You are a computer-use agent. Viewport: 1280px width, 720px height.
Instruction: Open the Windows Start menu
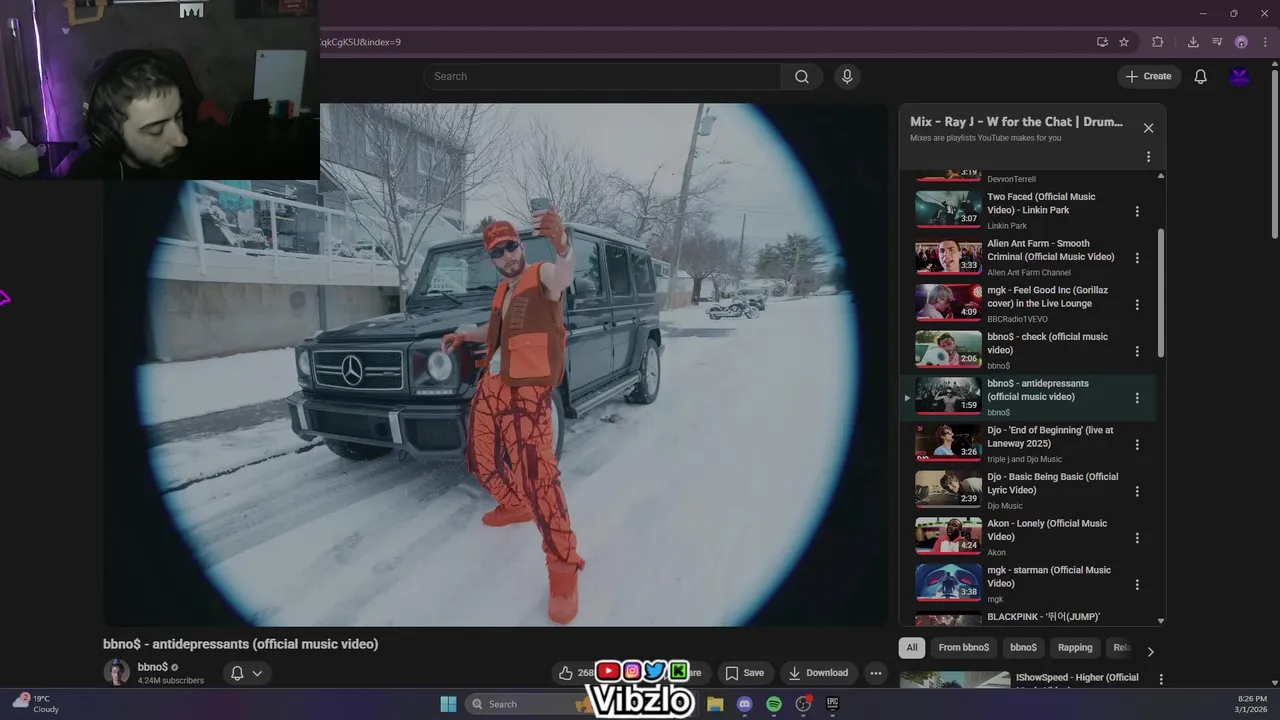[448, 704]
